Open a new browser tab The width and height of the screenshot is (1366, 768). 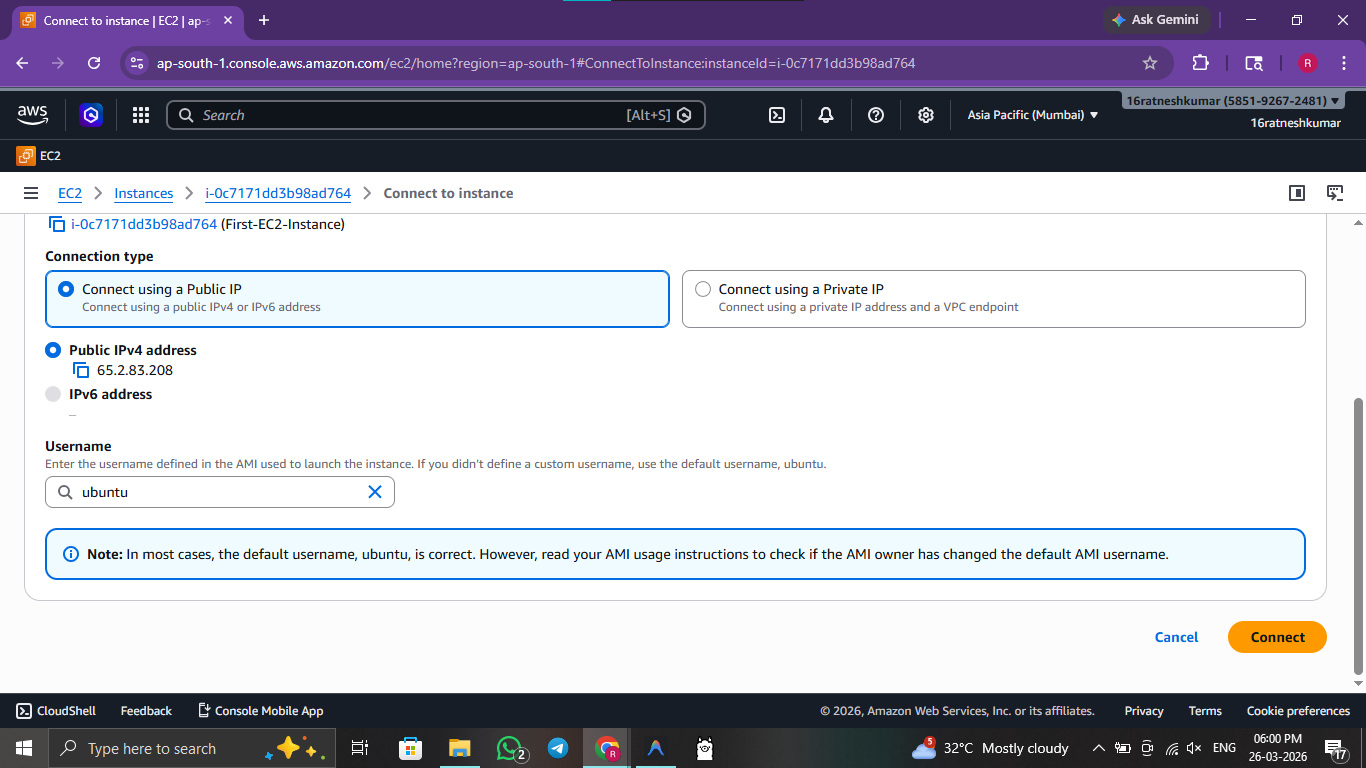coord(264,20)
